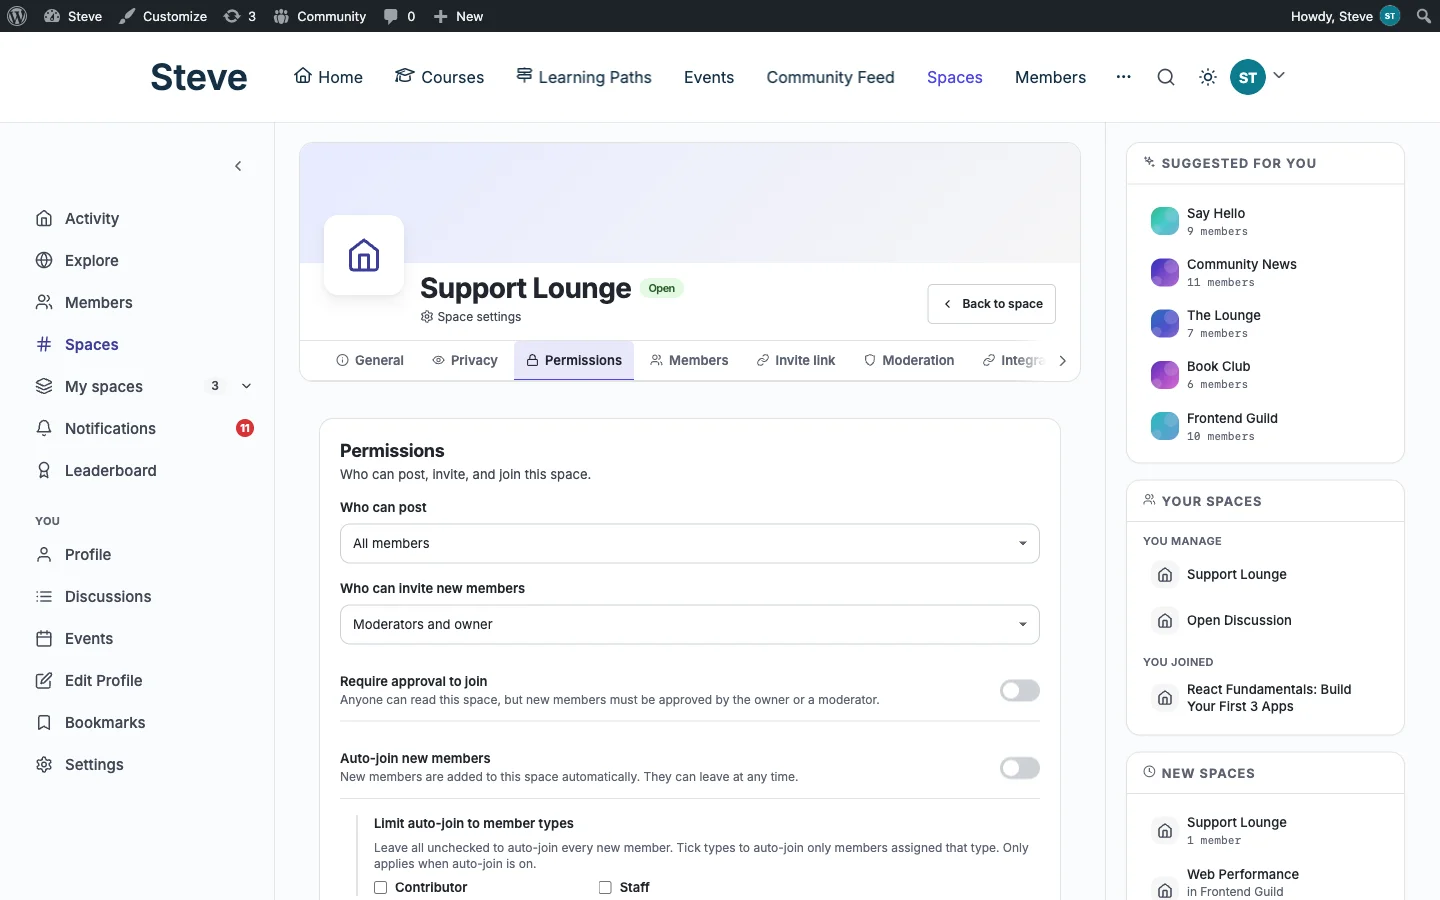
Task: Open Who can invite new members dropdown
Action: [x=690, y=625]
